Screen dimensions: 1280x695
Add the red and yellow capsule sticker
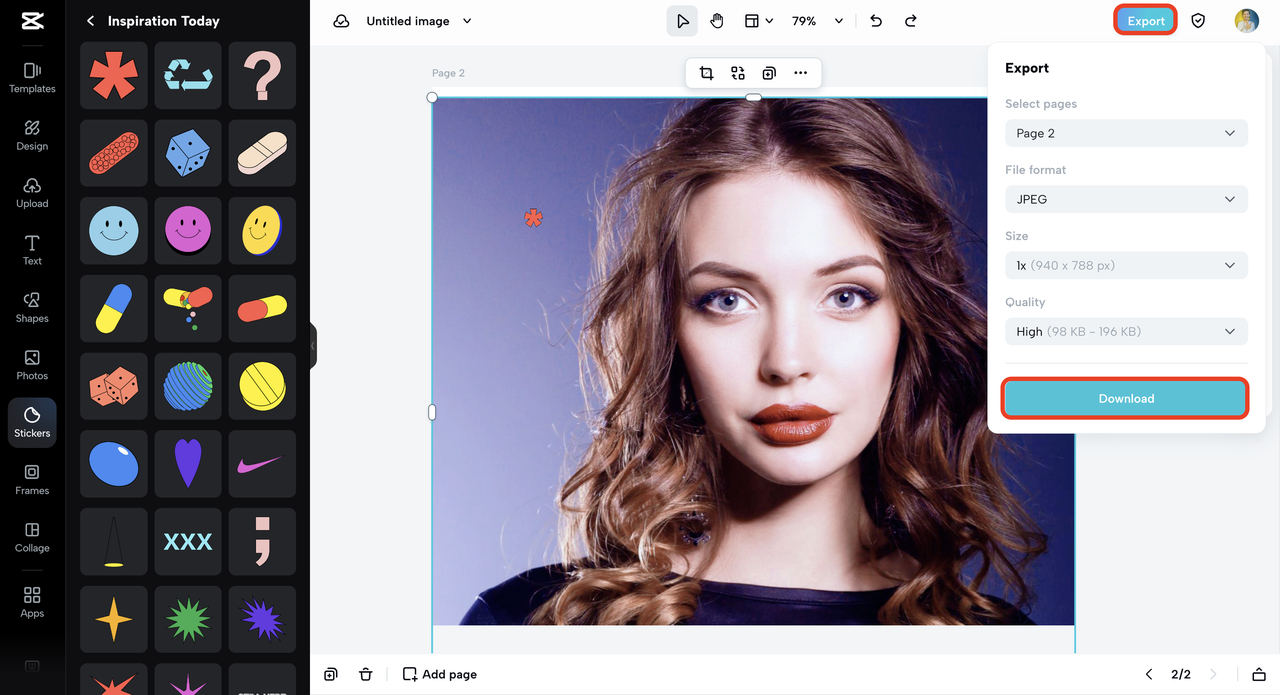click(262, 309)
